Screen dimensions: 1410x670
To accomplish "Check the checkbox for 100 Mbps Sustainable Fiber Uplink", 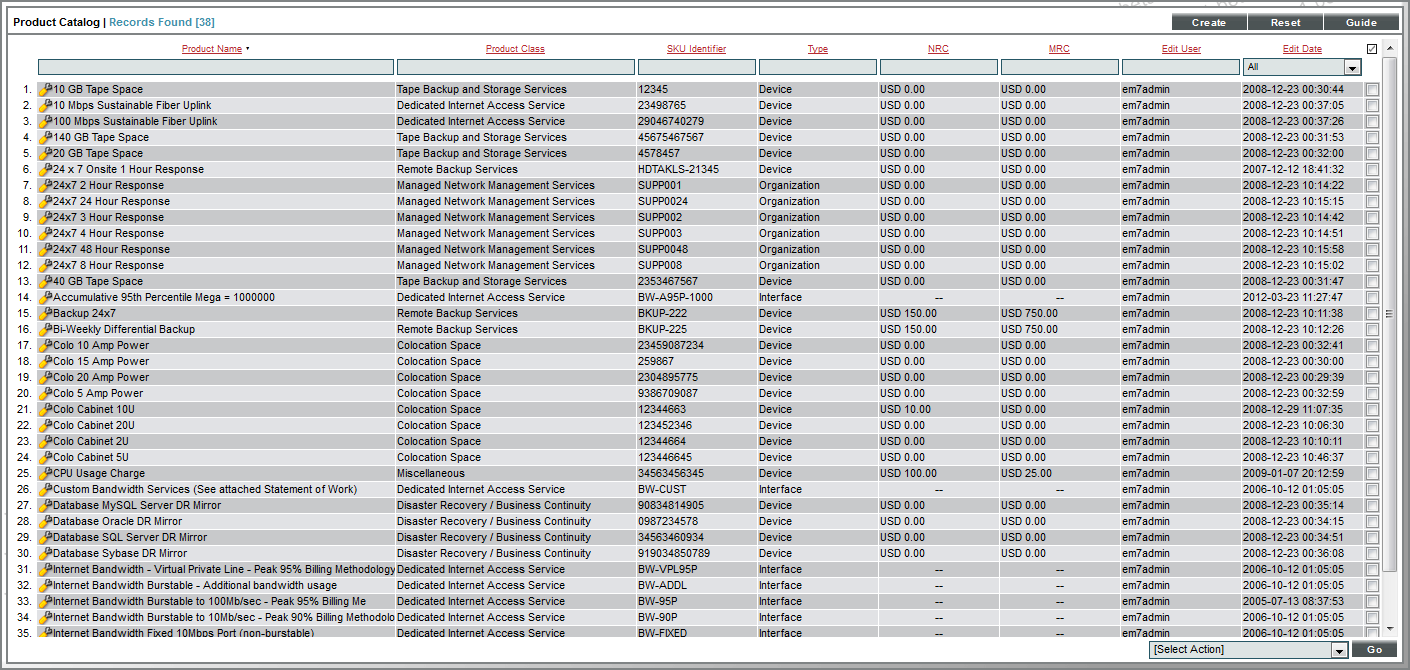I will tap(1373, 121).
